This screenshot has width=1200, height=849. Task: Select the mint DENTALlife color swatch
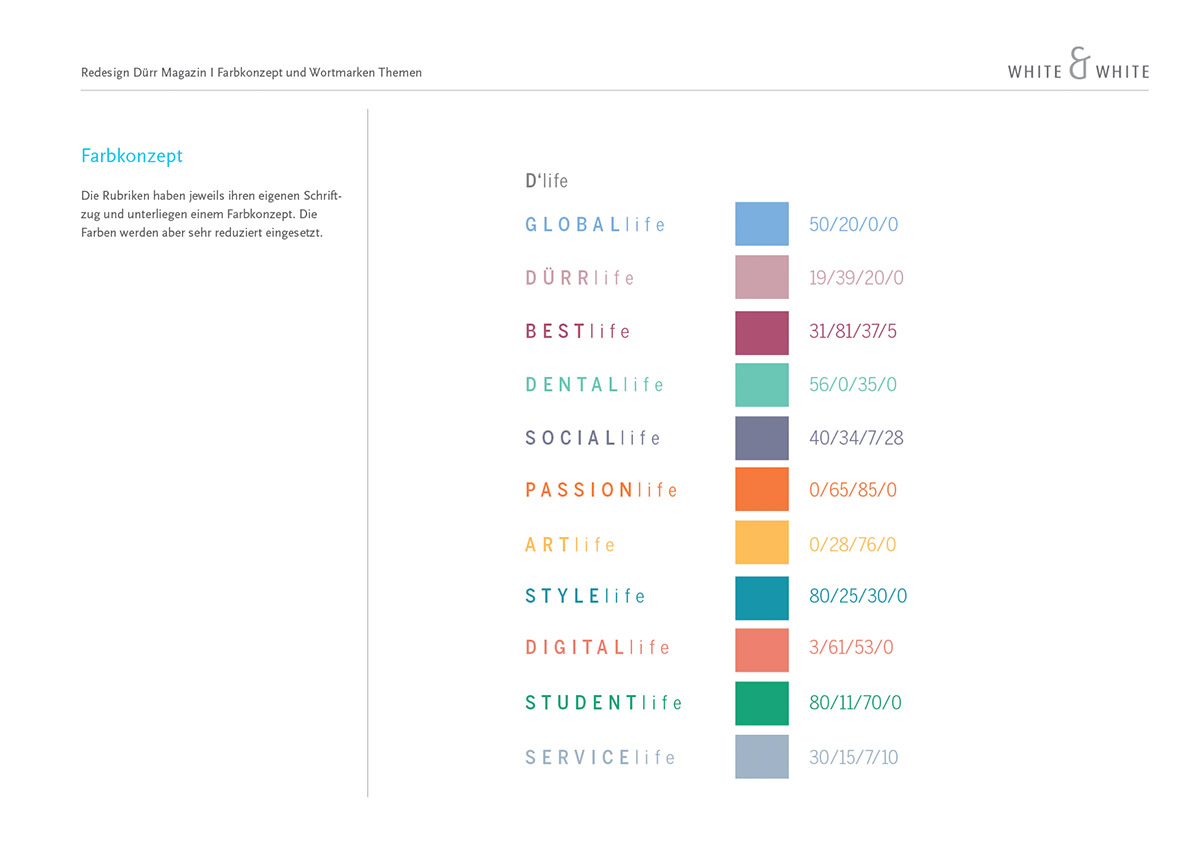pyautogui.click(x=761, y=384)
